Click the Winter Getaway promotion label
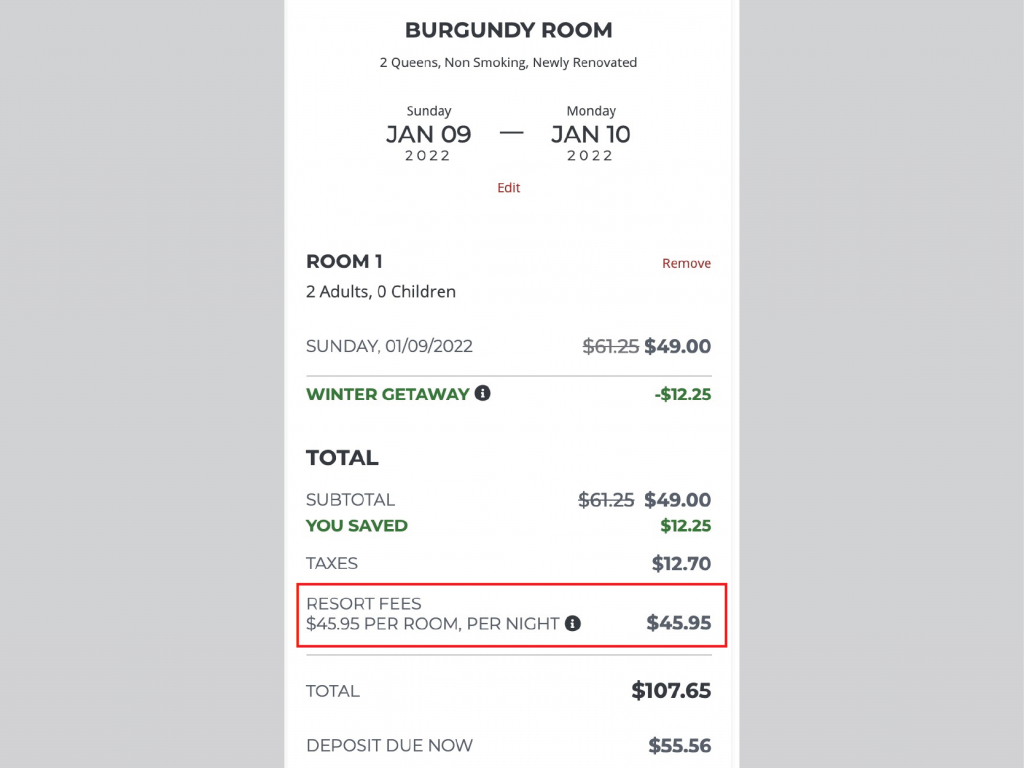The height and width of the screenshot is (768, 1024). coord(388,394)
